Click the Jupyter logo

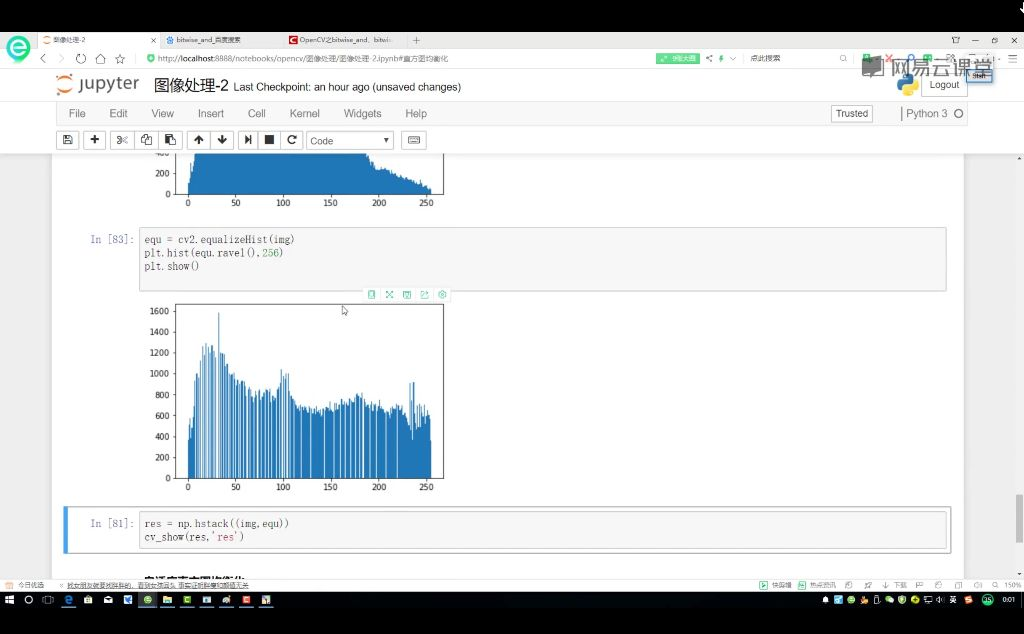97,84
